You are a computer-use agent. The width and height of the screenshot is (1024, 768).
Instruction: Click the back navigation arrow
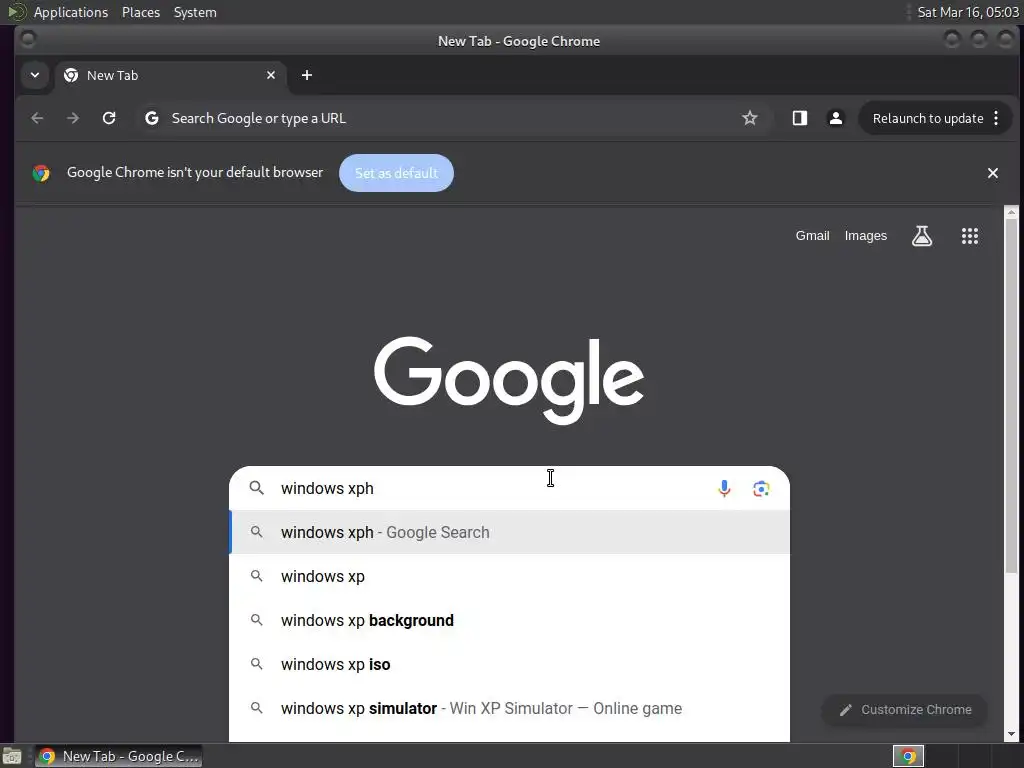point(37,118)
